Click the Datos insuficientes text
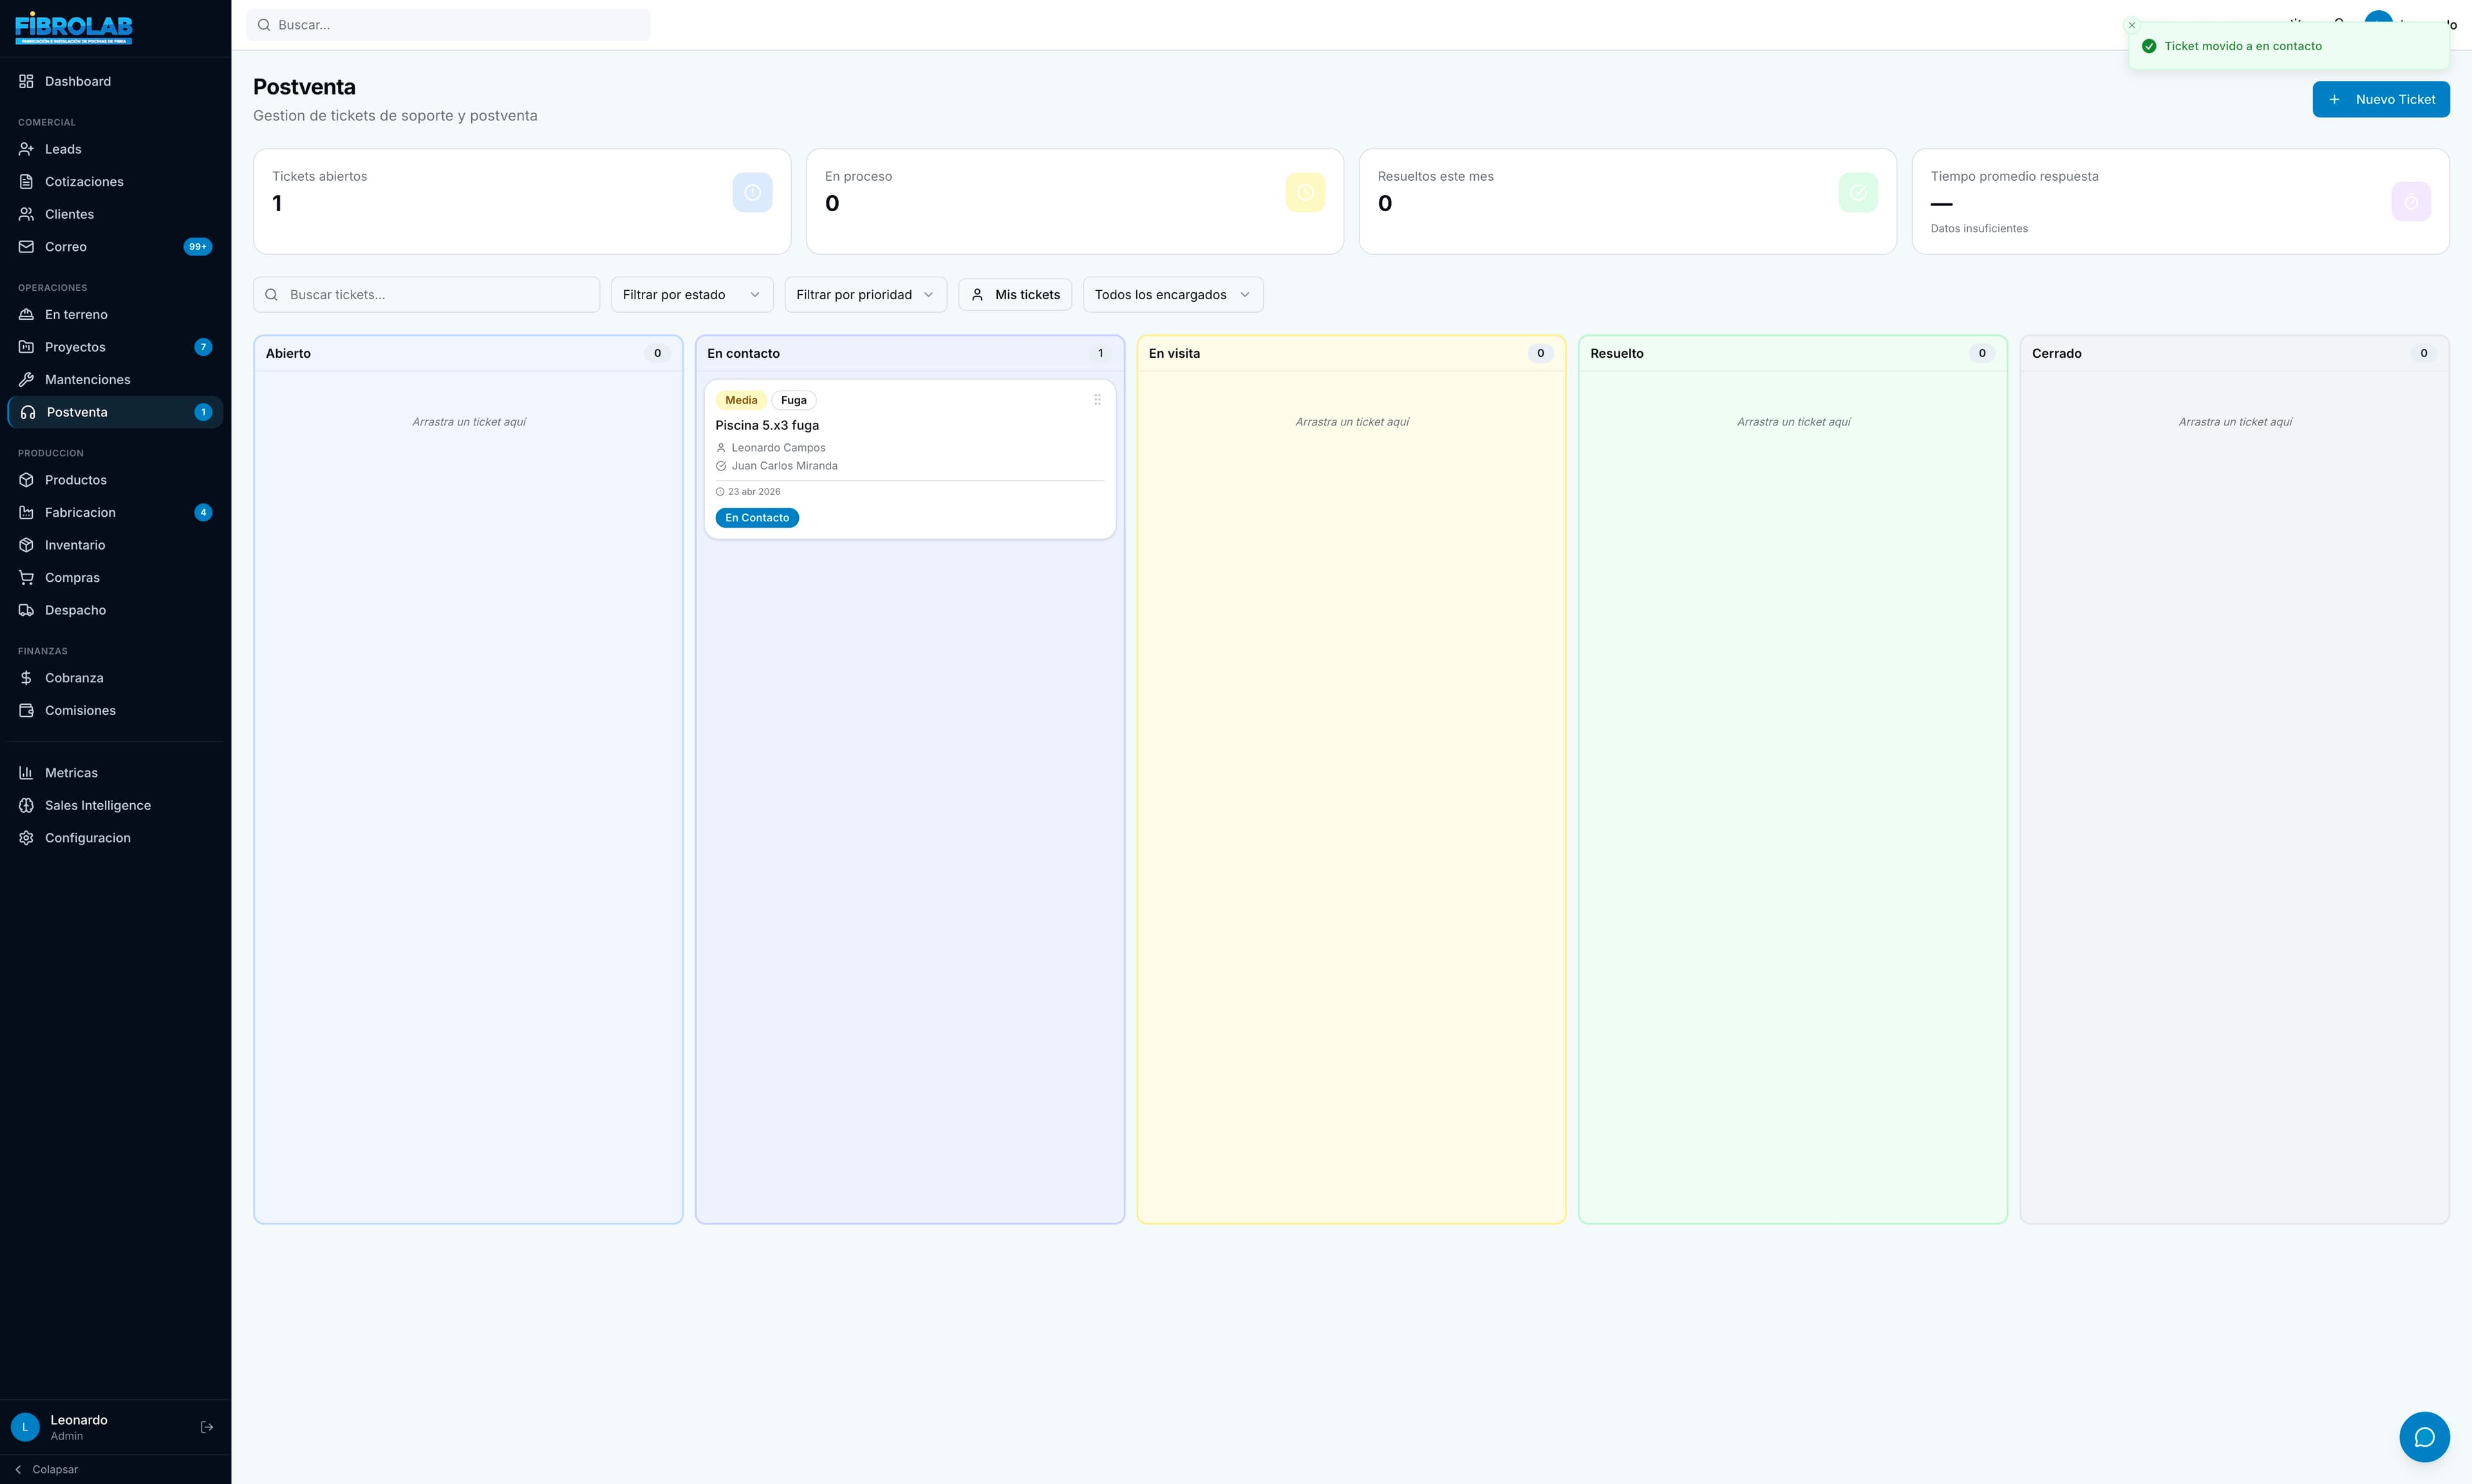This screenshot has height=1484, width=2472. click(1978, 229)
